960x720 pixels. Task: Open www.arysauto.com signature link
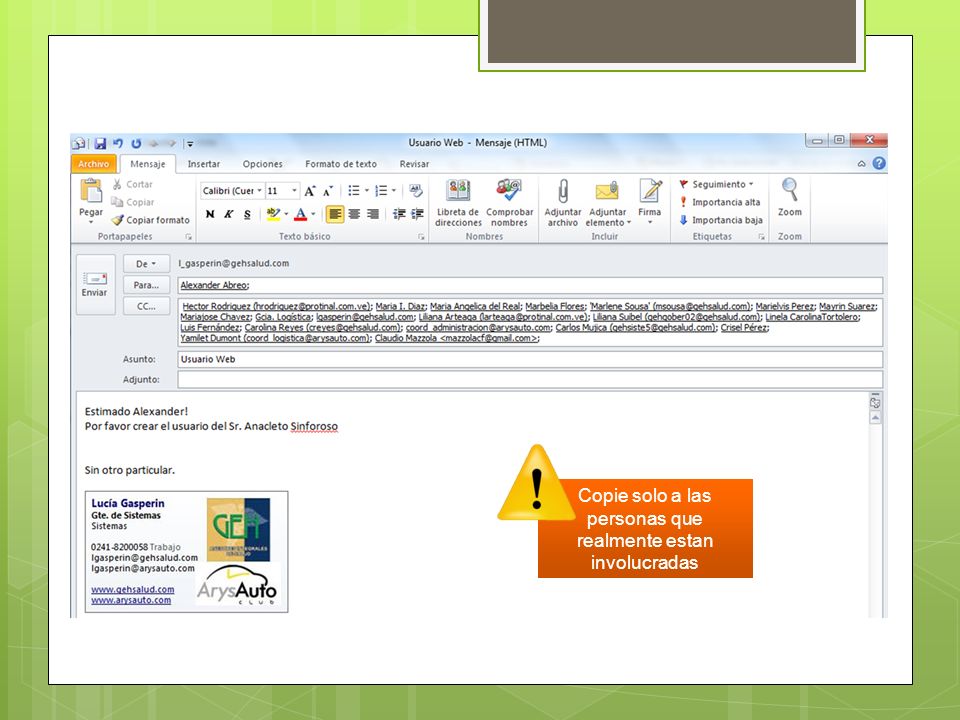[x=131, y=600]
